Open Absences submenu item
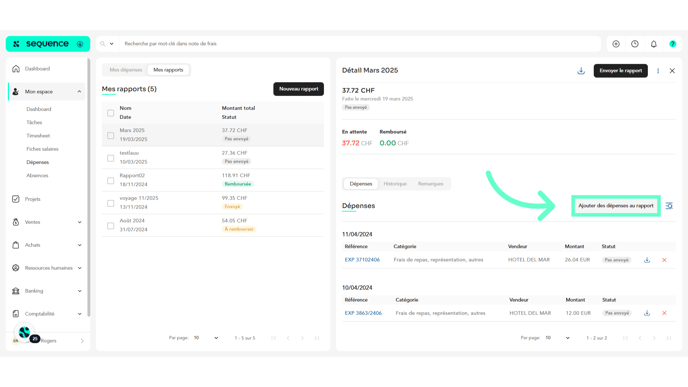 point(37,176)
